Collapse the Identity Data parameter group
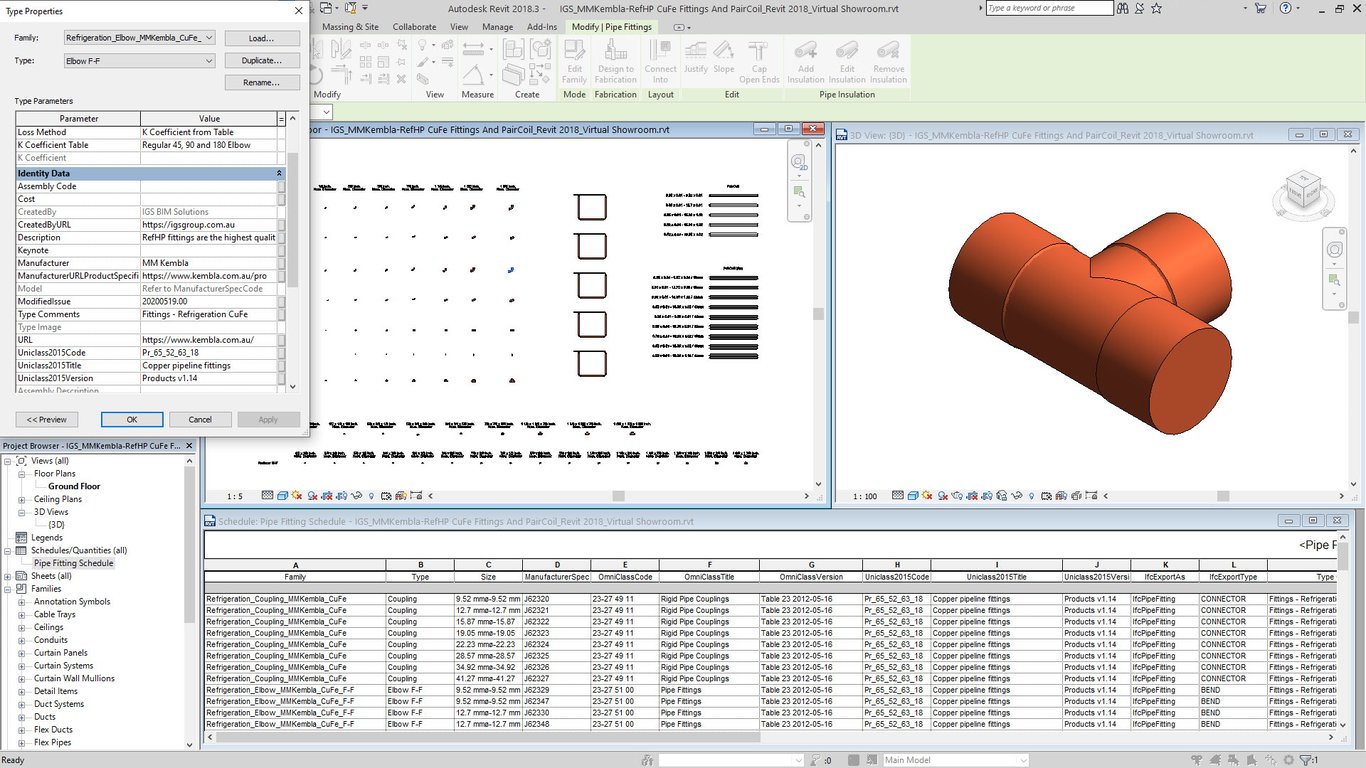 tap(280, 174)
